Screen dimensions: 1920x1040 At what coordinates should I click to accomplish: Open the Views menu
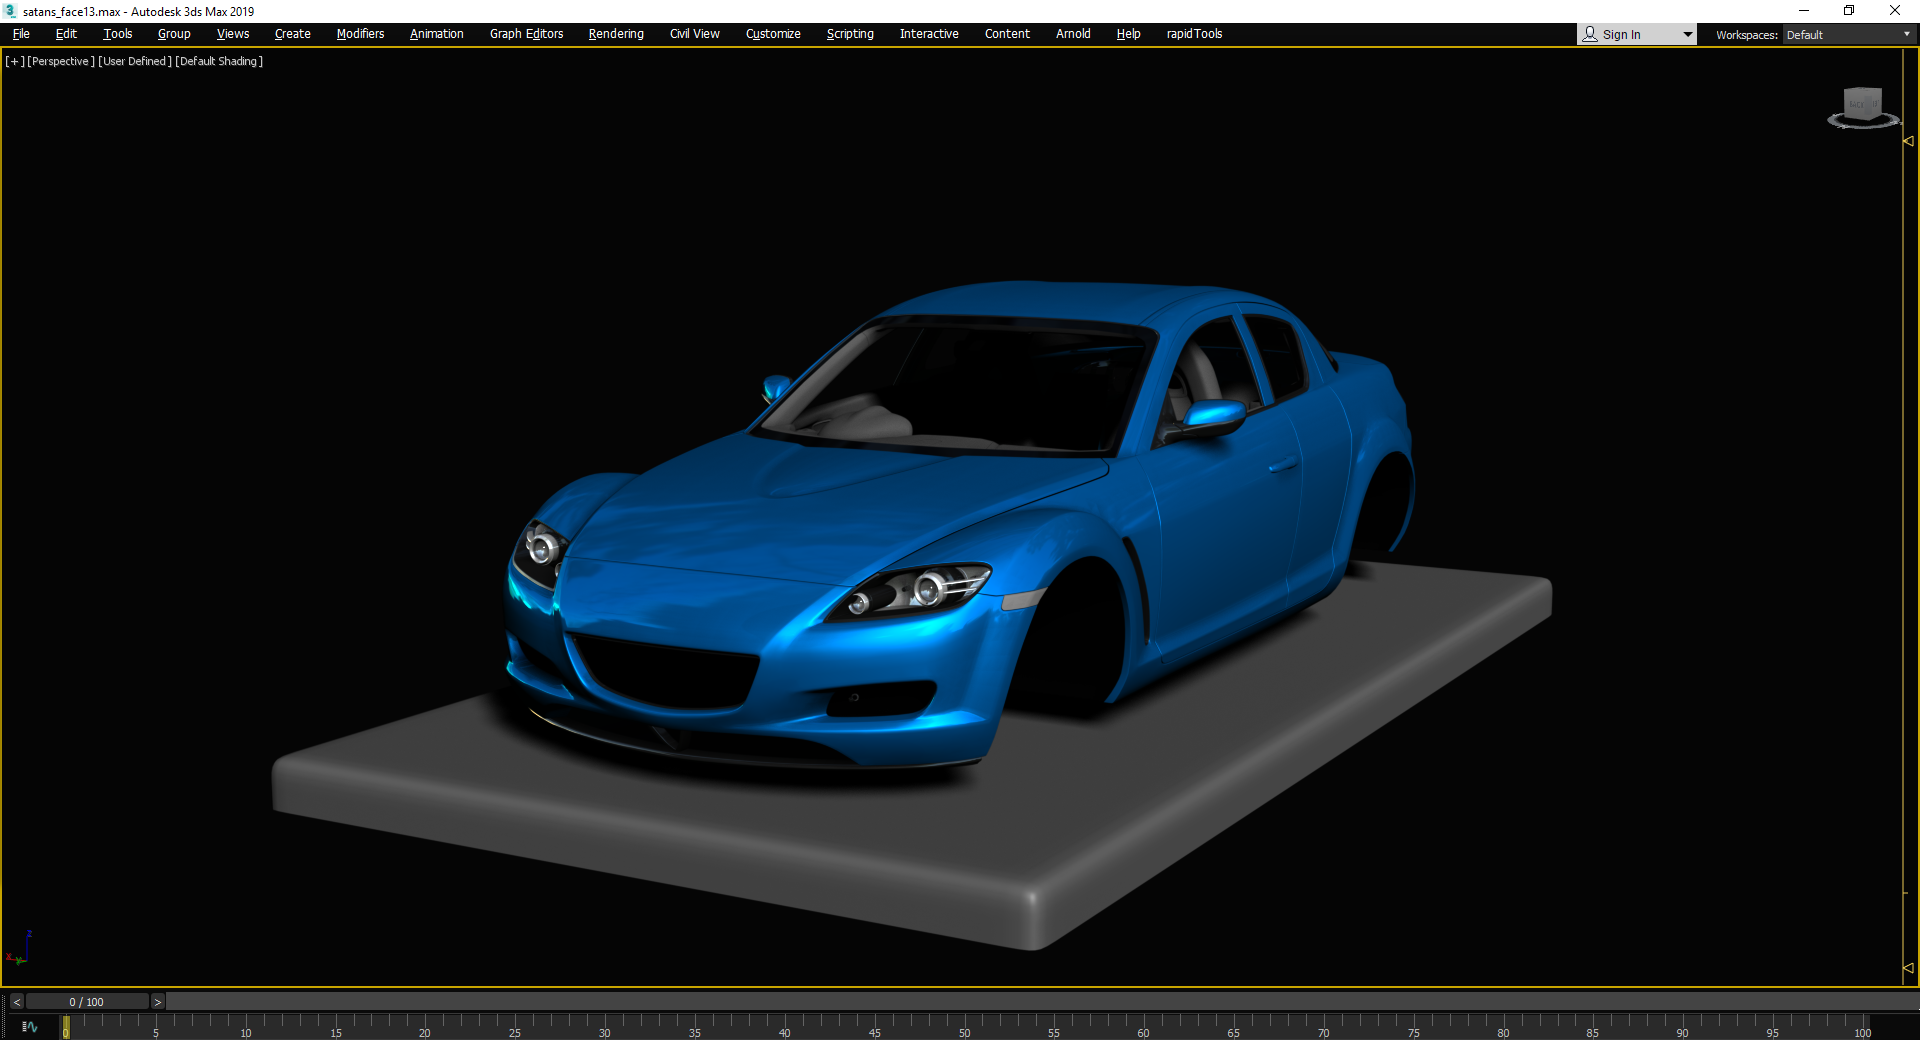[x=233, y=34]
